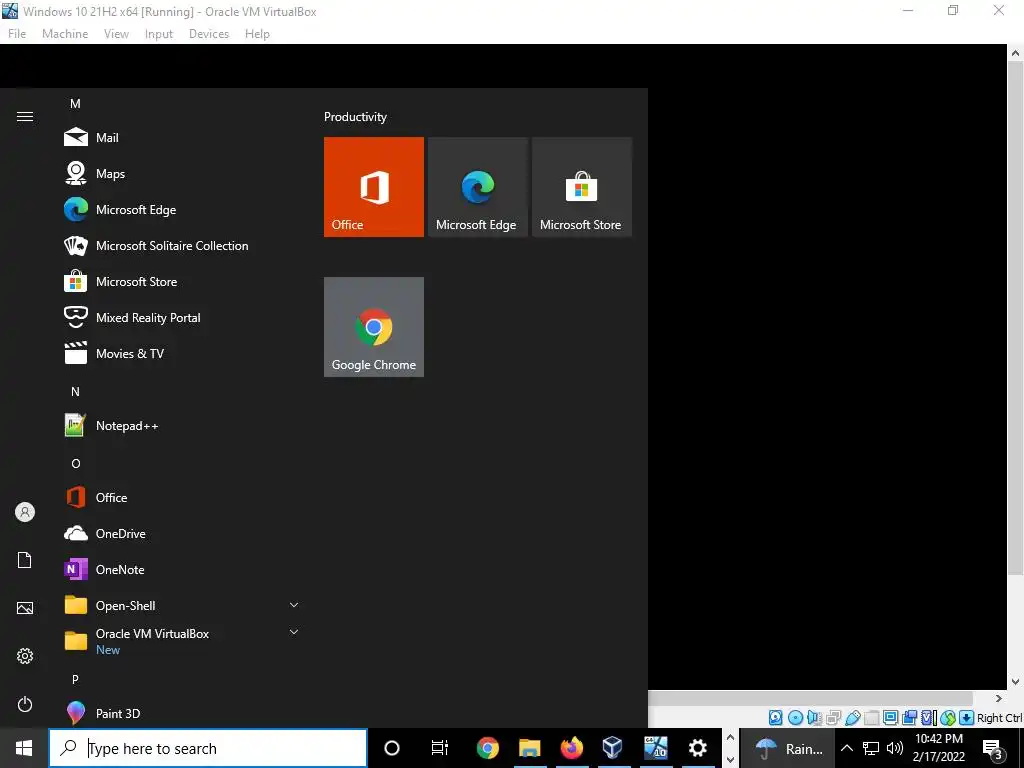Jump via the letter P header

click(75, 679)
